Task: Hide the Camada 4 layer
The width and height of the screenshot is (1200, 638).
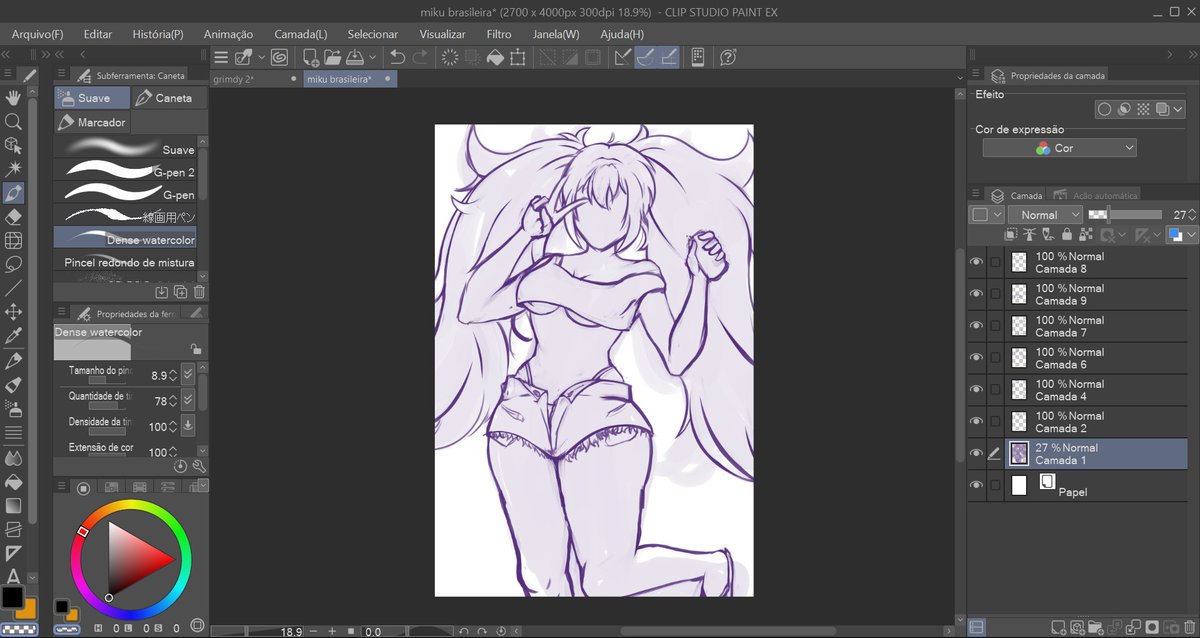Action: [x=977, y=390]
